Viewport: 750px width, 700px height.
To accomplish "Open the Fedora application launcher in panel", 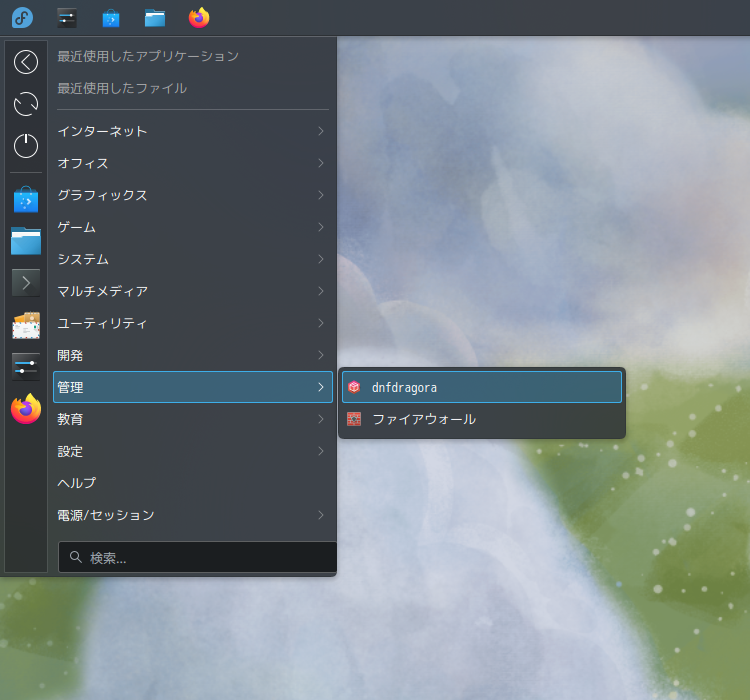I will pos(22,18).
